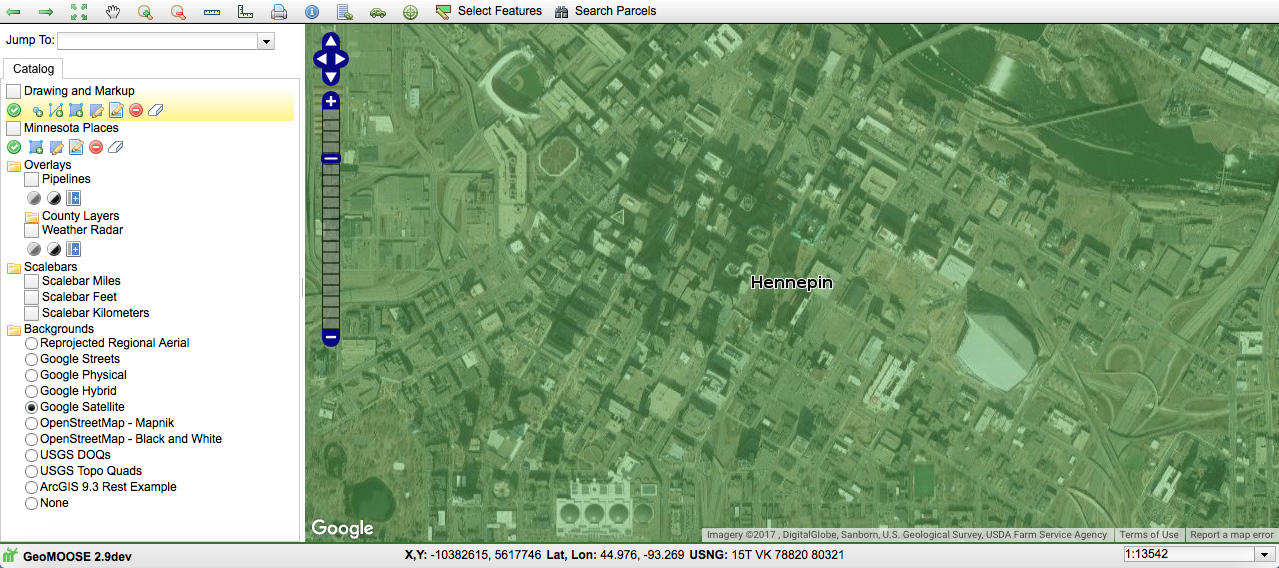Select OpenStreetMap - Mapnik background
This screenshot has width=1279, height=568.
(31, 423)
